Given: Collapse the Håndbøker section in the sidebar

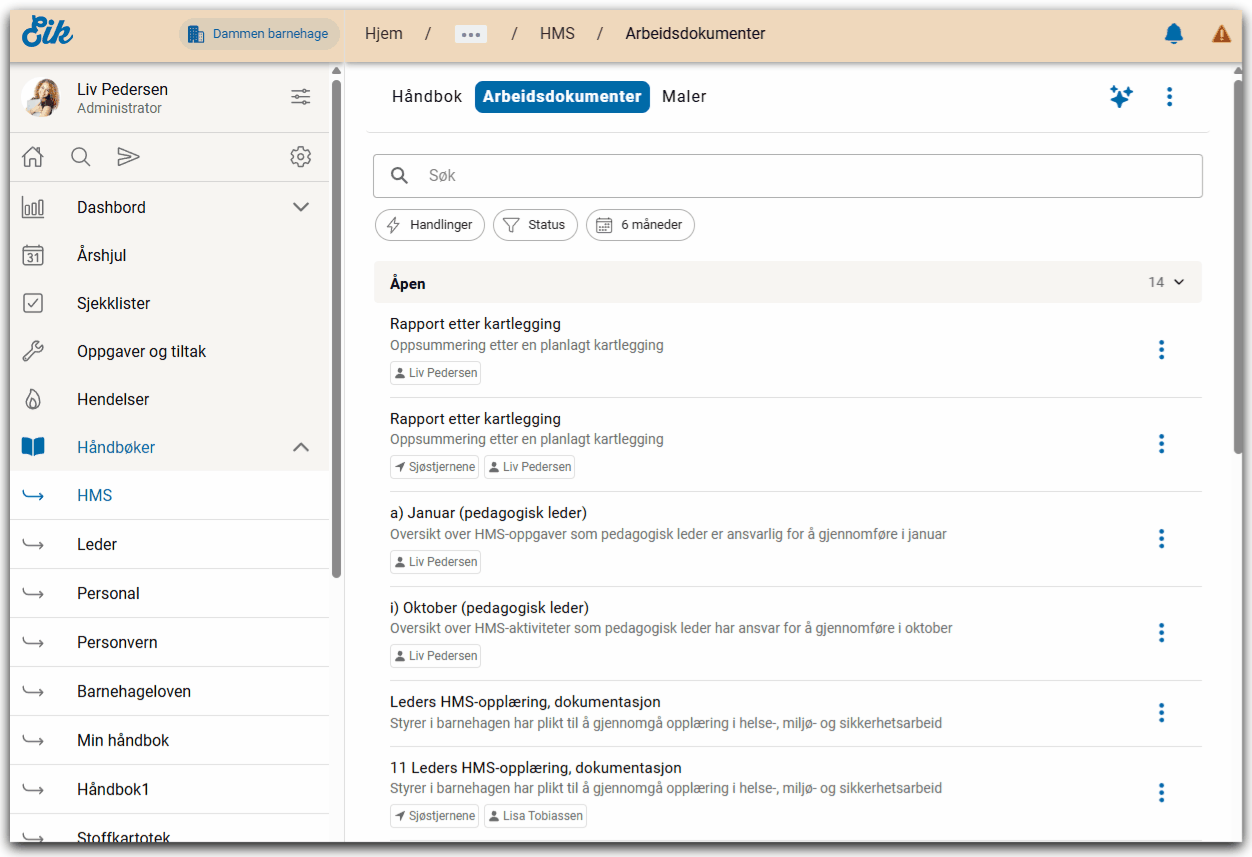Looking at the screenshot, I should pos(300,447).
